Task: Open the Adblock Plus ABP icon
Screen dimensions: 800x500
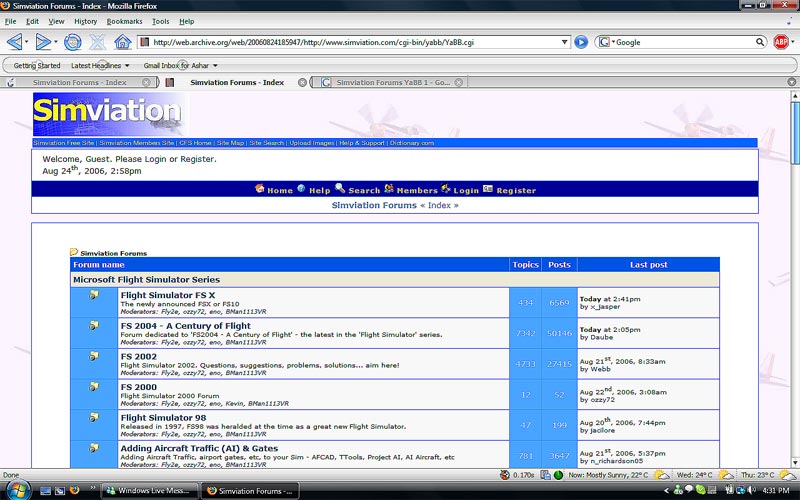Action: pos(781,42)
